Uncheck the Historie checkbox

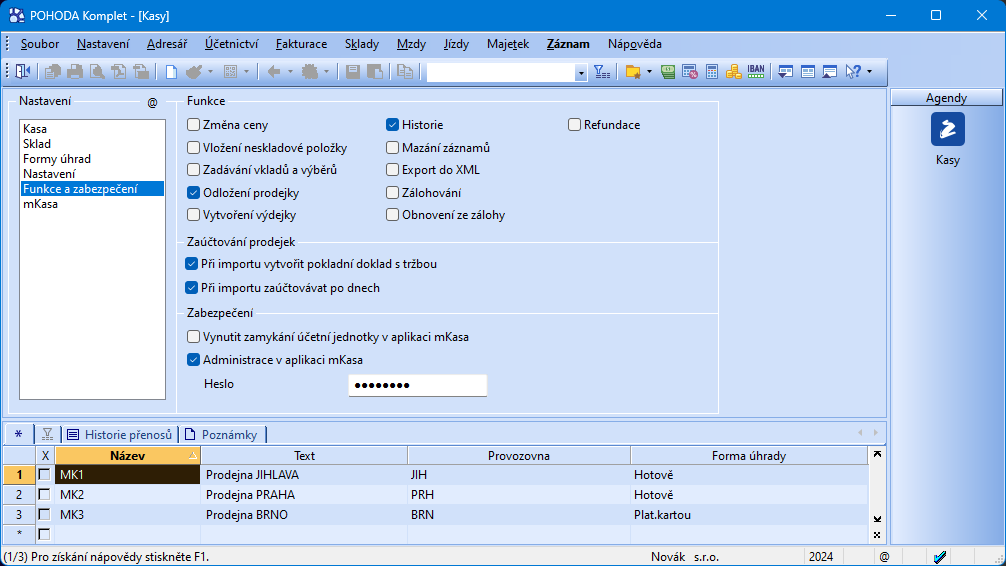pos(392,124)
